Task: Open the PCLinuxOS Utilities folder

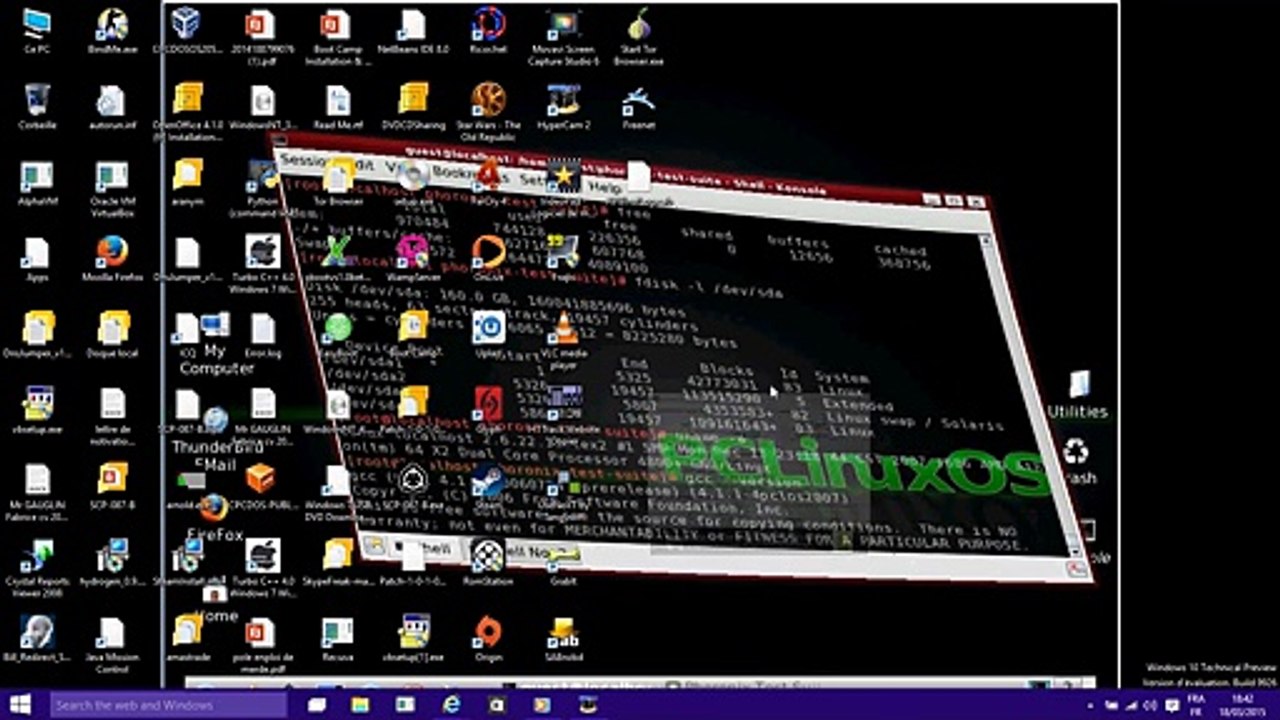Action: coord(1078,395)
